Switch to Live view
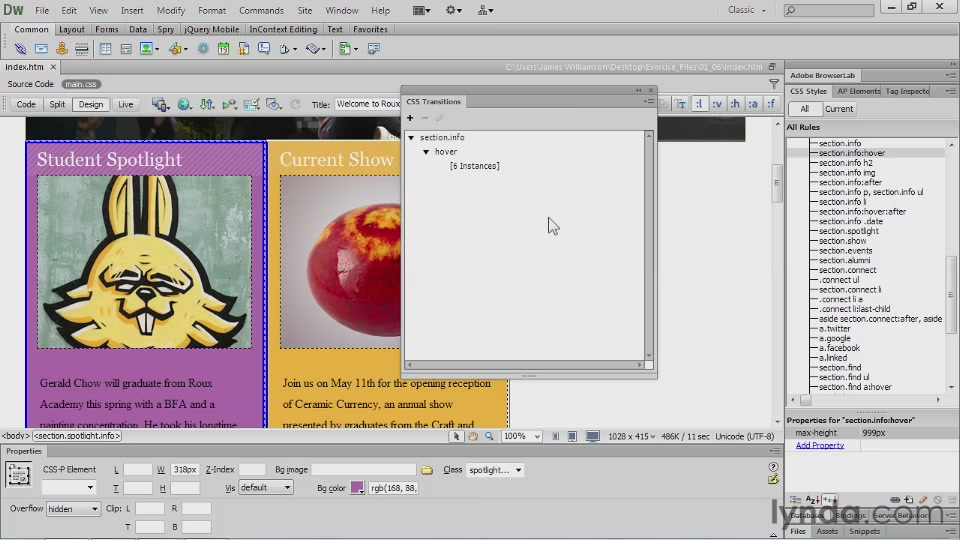 point(126,104)
